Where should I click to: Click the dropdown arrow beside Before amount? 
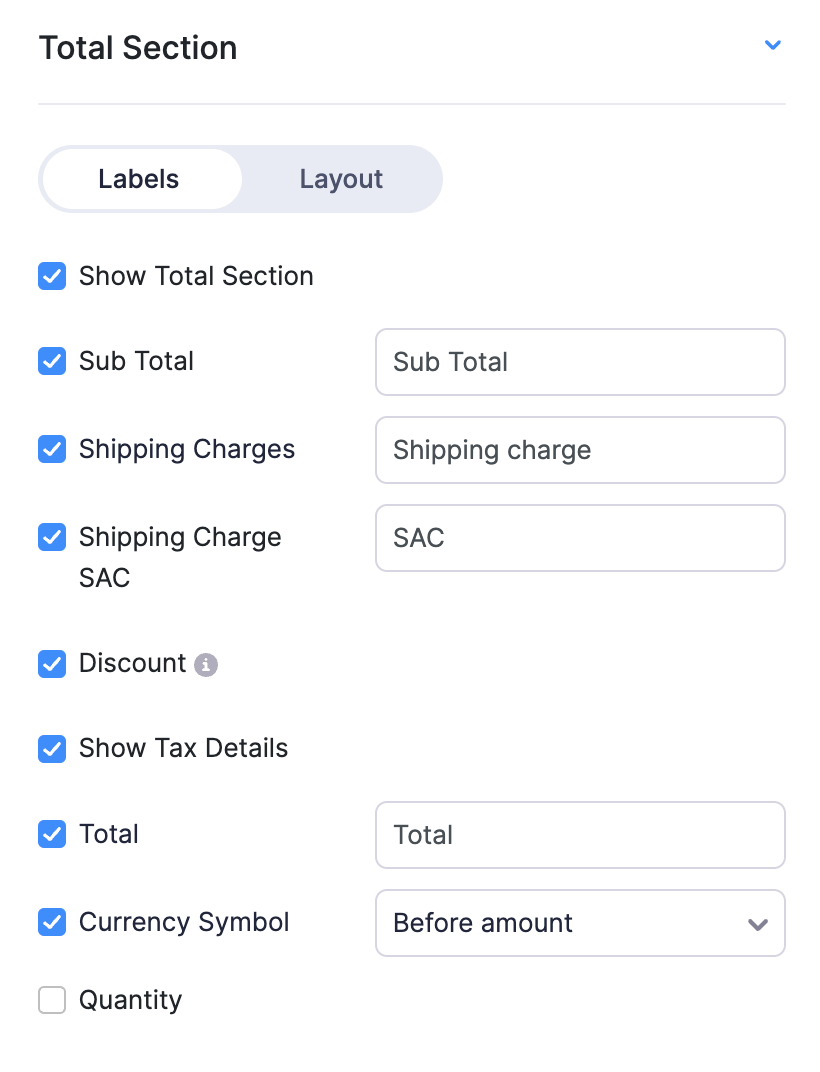pyautogui.click(x=757, y=924)
